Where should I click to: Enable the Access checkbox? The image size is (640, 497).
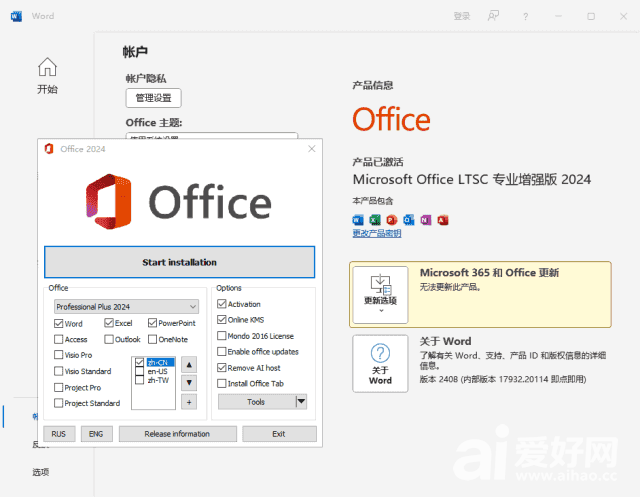coord(58,339)
